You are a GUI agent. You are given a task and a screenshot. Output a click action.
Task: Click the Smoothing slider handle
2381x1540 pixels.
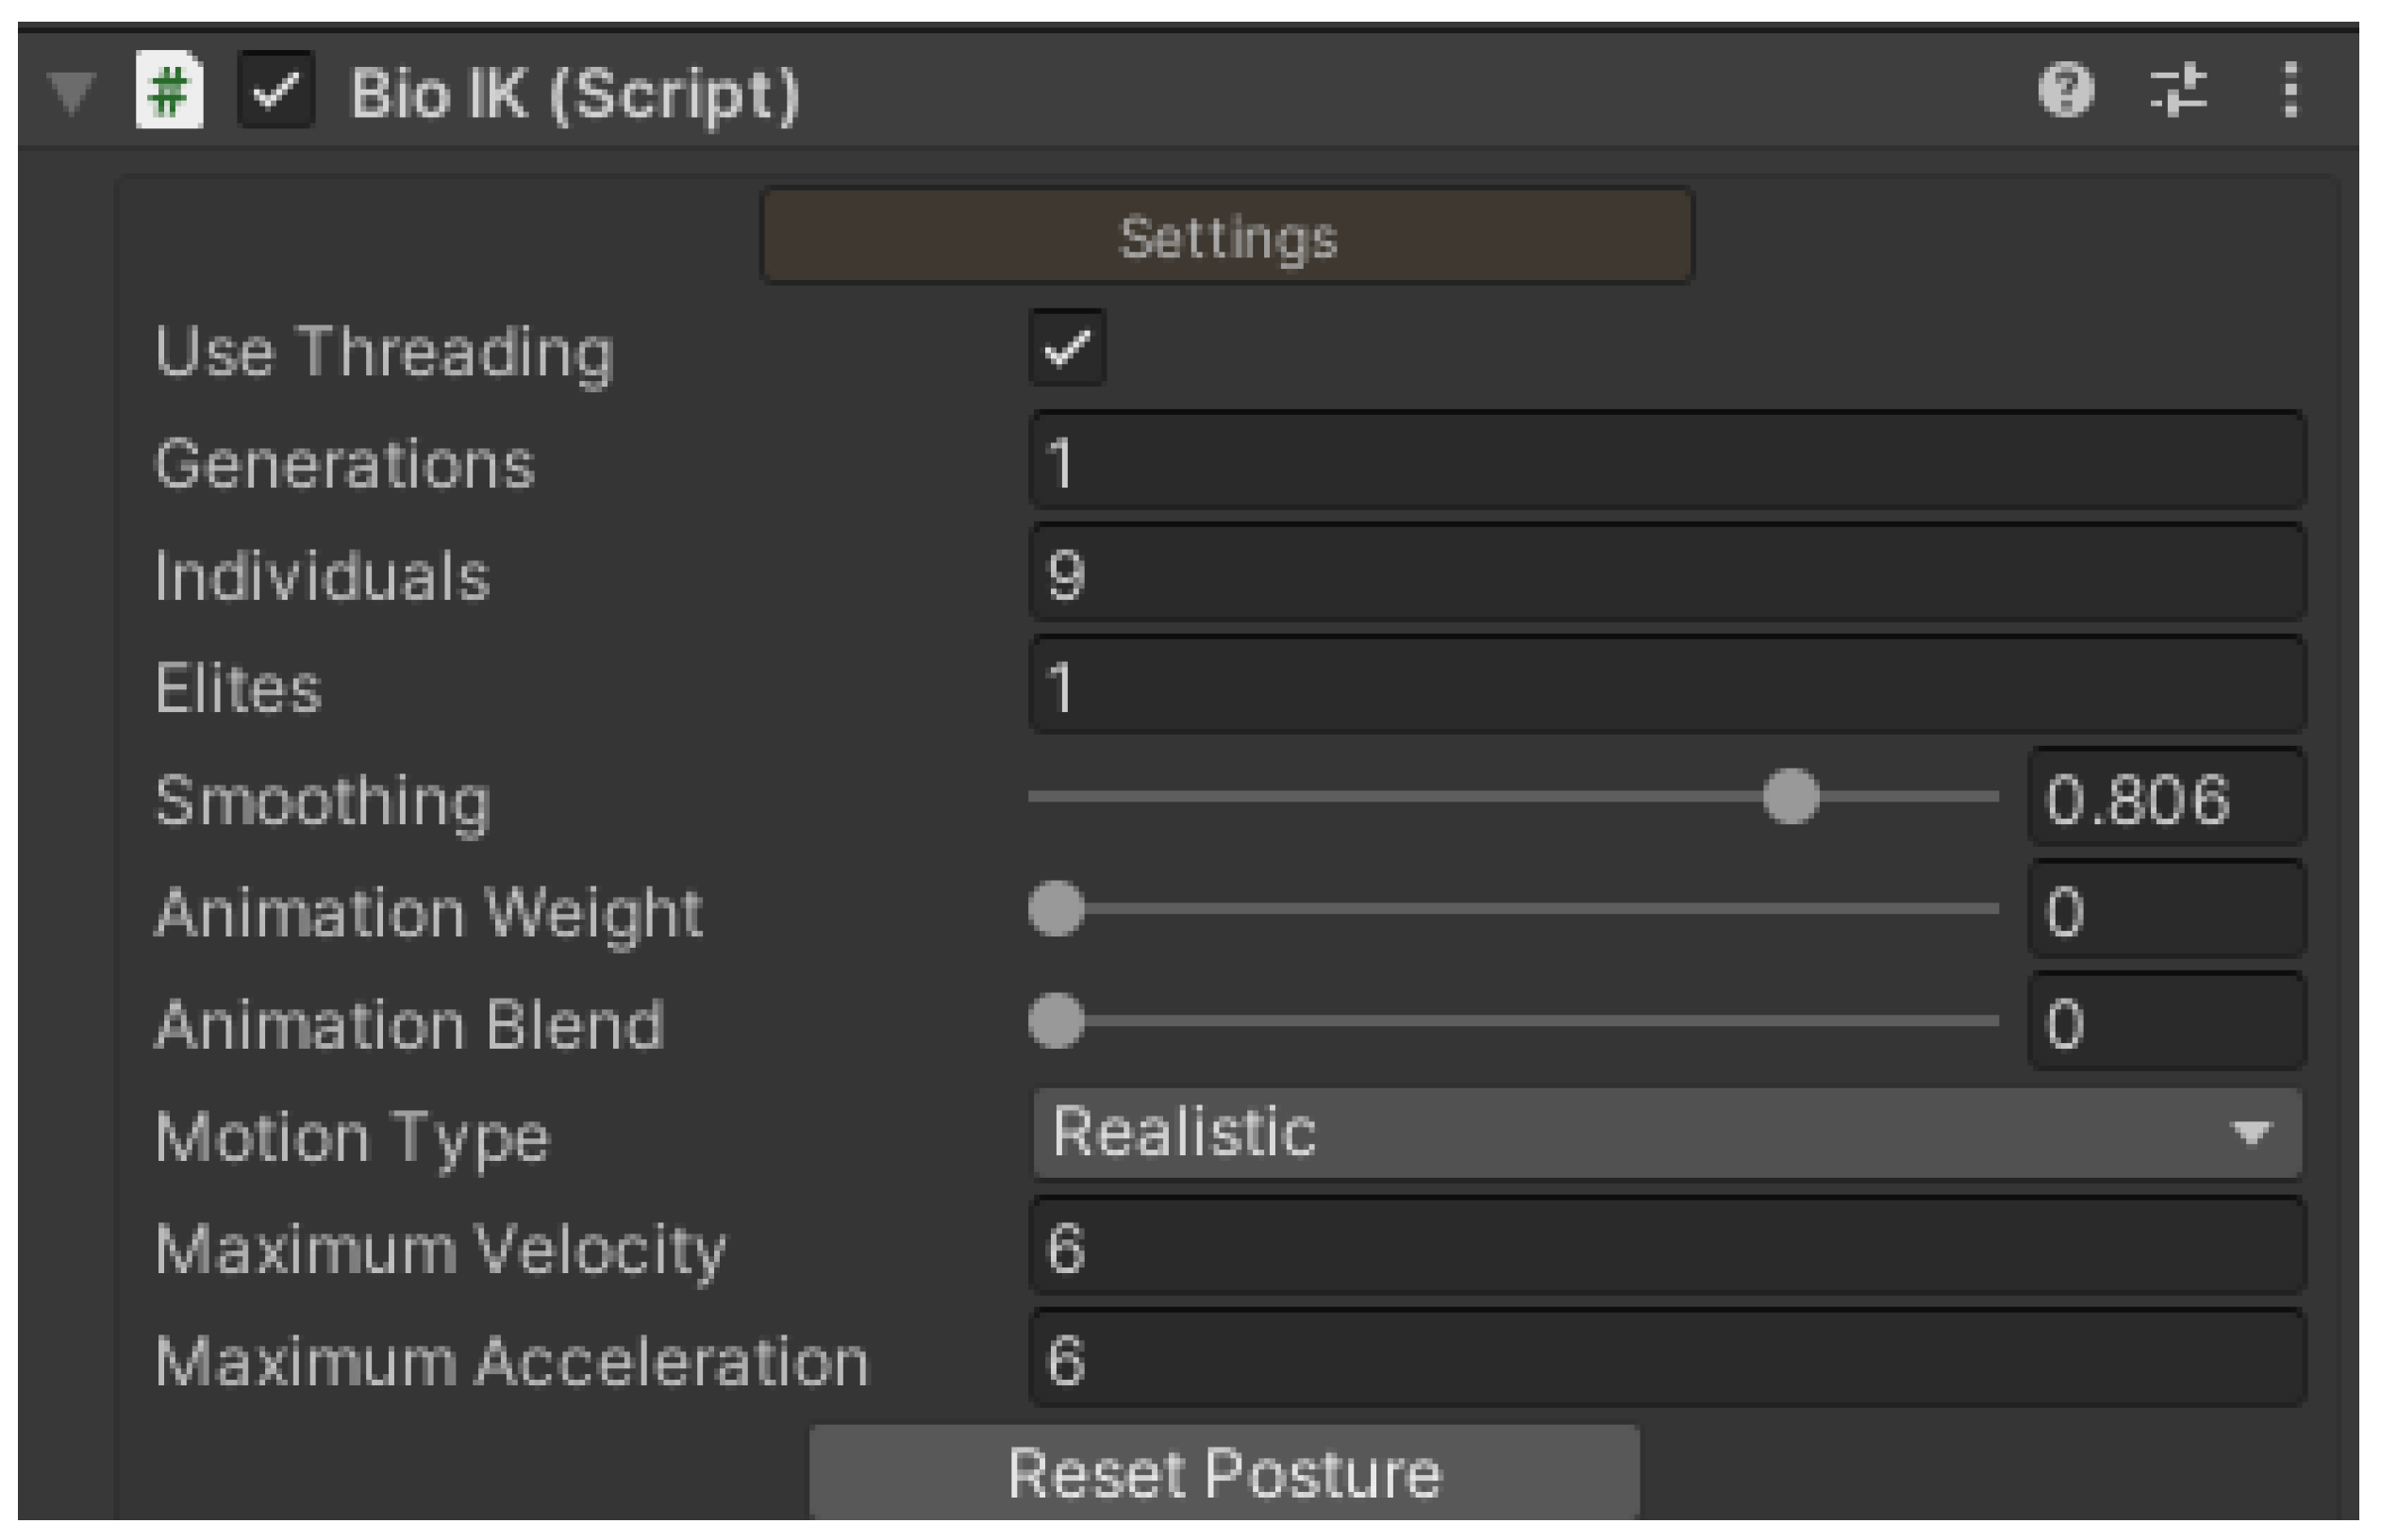coord(1790,797)
